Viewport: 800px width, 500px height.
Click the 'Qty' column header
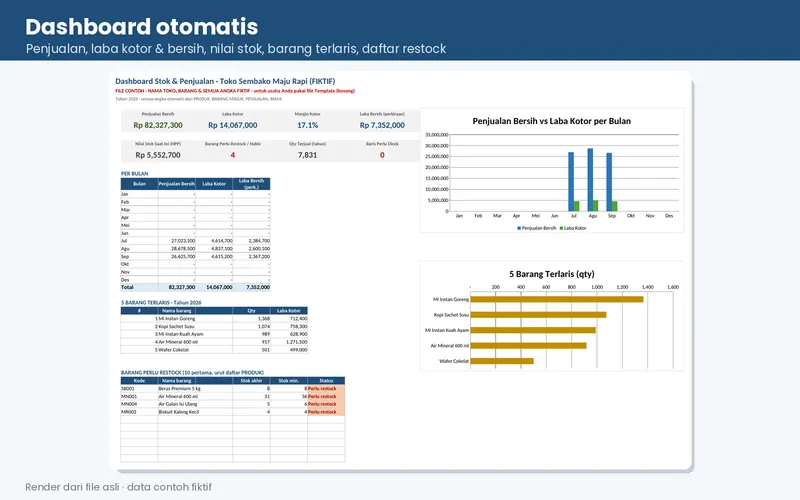[252, 310]
